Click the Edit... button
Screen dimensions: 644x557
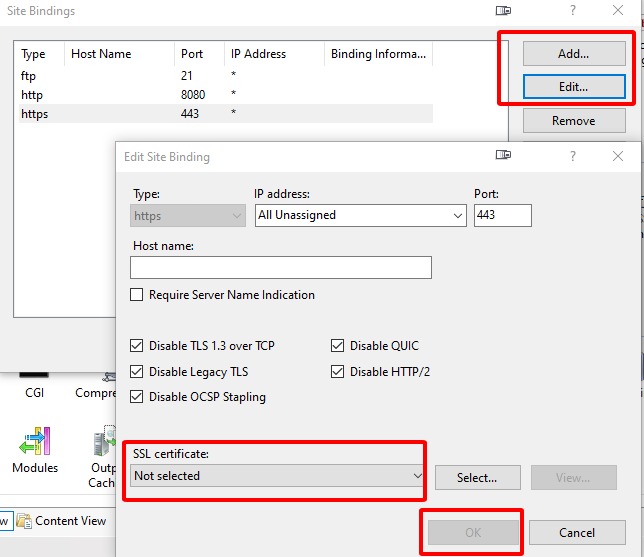[x=574, y=87]
